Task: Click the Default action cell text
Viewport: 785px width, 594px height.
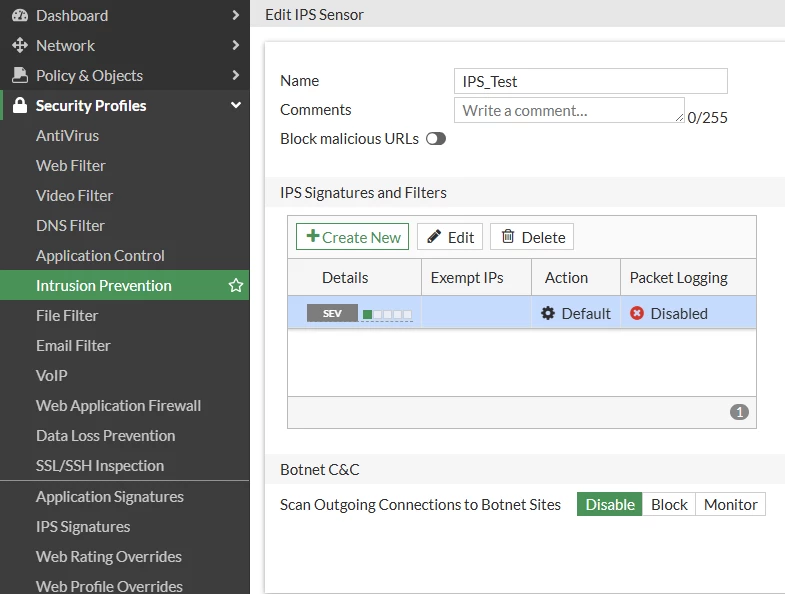Action: point(586,314)
